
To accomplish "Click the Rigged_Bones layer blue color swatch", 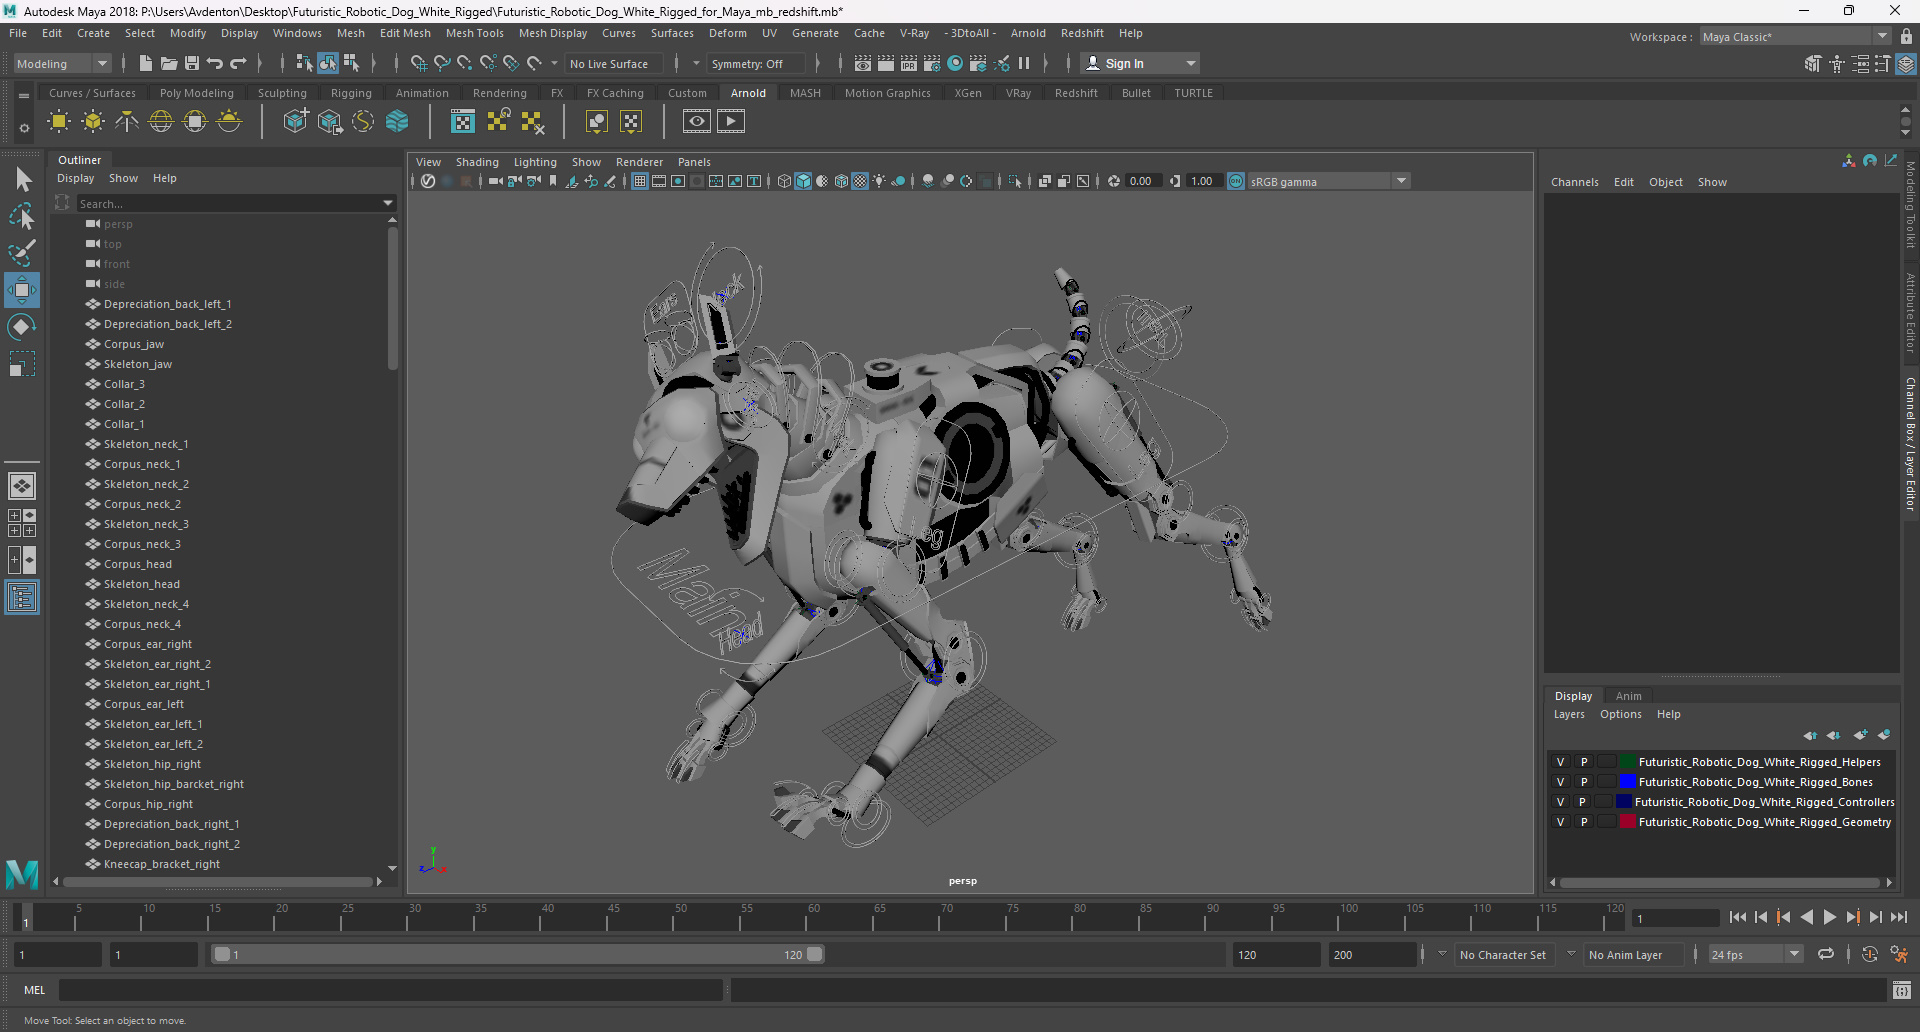I will pyautogui.click(x=1627, y=782).
